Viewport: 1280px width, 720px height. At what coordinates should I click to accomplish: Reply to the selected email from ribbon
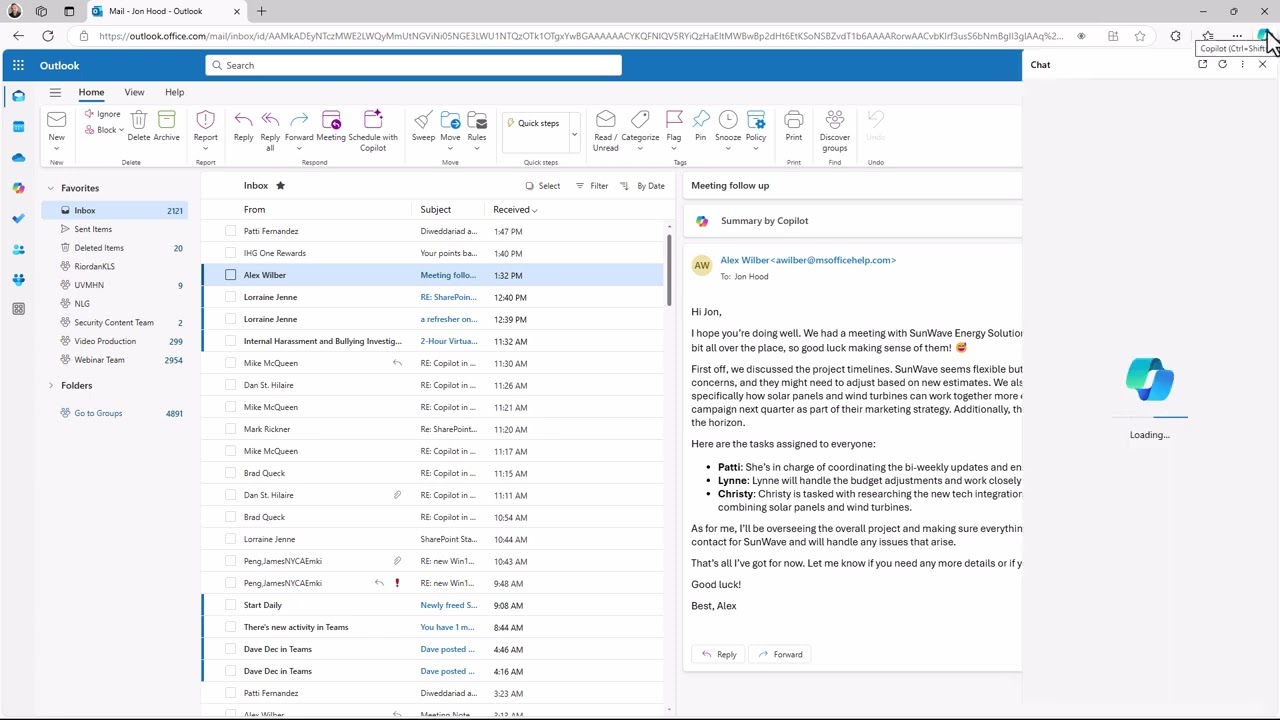243,120
